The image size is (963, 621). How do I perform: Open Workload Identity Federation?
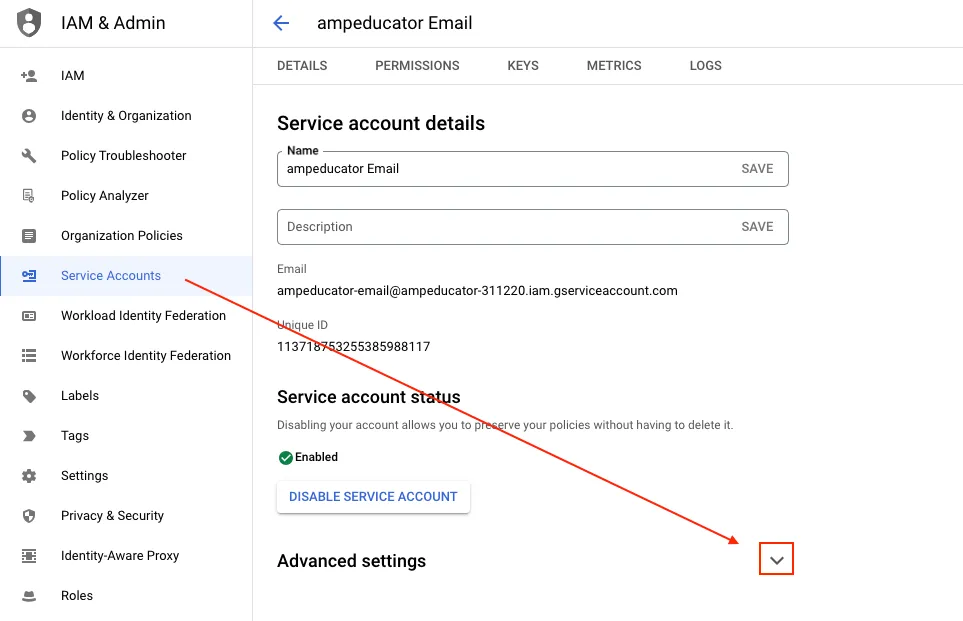pos(126,316)
